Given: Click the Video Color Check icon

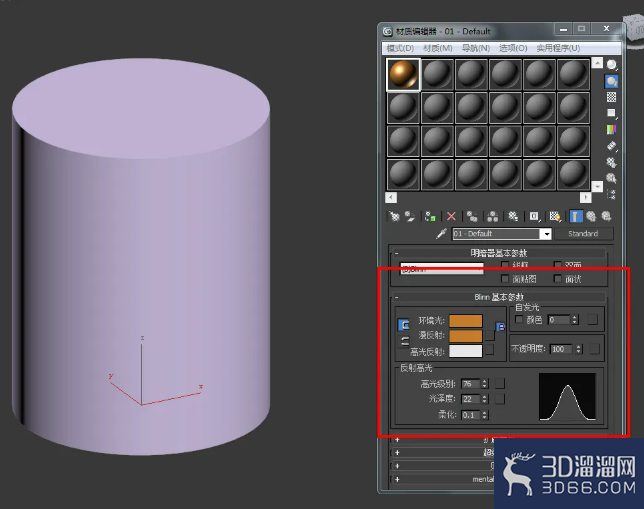Looking at the screenshot, I should click(612, 129).
